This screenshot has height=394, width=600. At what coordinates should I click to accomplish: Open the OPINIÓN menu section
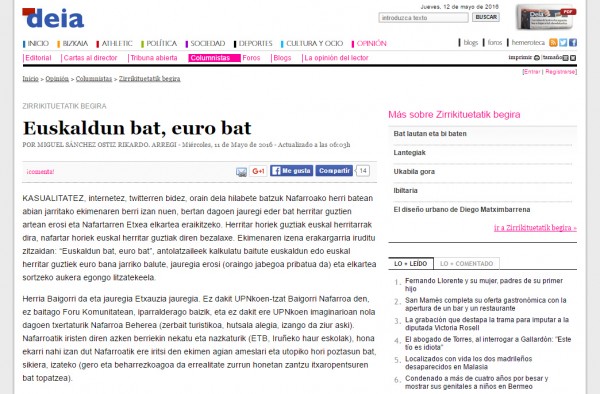pos(372,44)
